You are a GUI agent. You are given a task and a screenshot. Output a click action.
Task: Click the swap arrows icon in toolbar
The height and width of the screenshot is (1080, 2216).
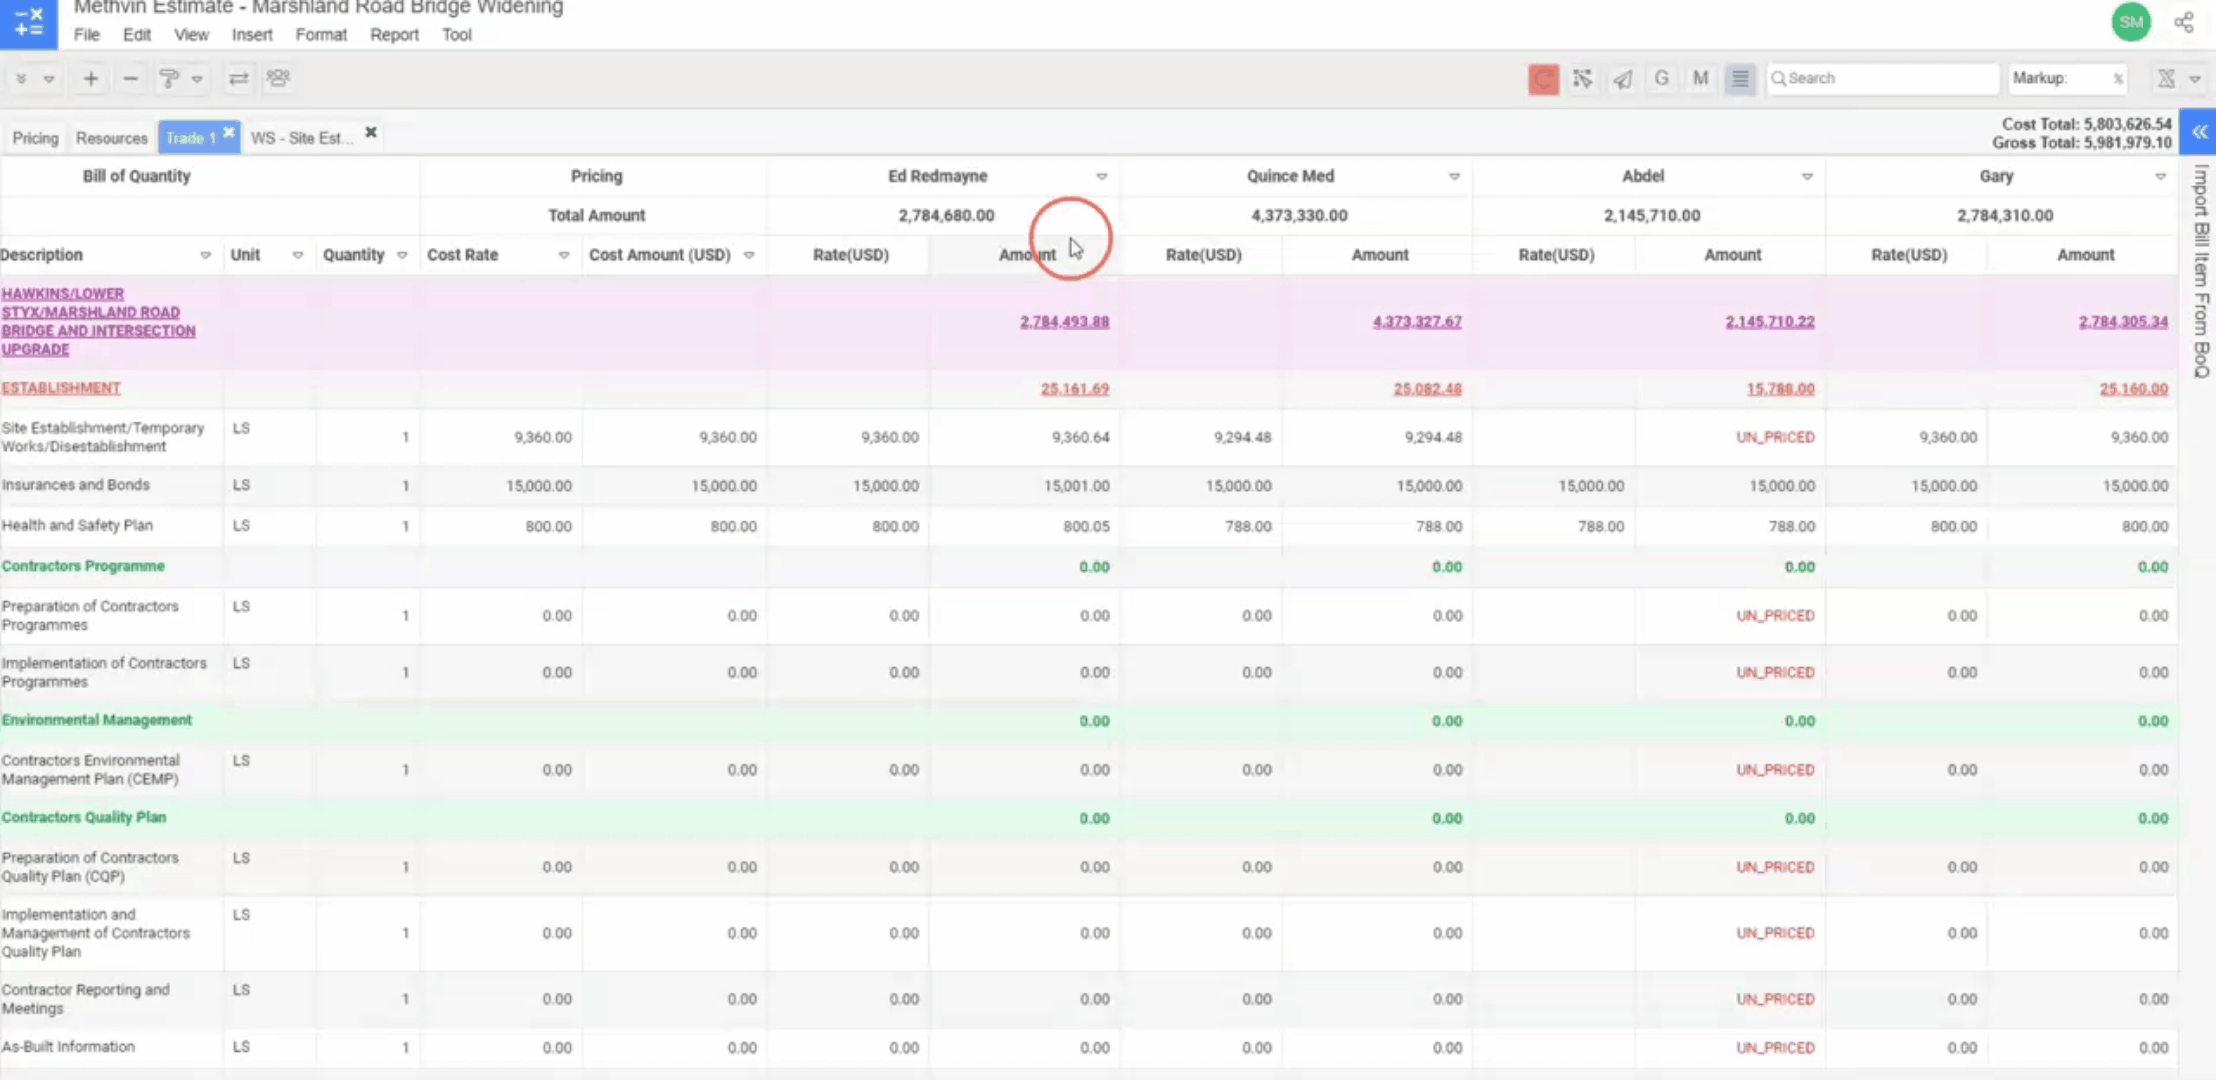[x=238, y=78]
